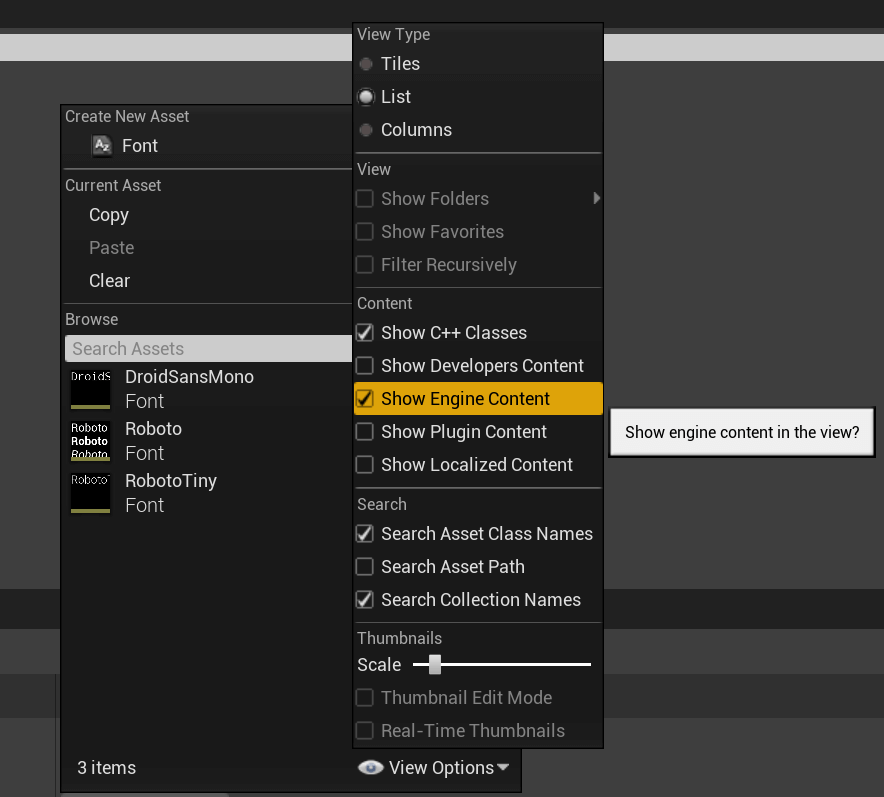The height and width of the screenshot is (797, 884).
Task: Uncheck Search Asset Class Names
Action: tap(365, 533)
